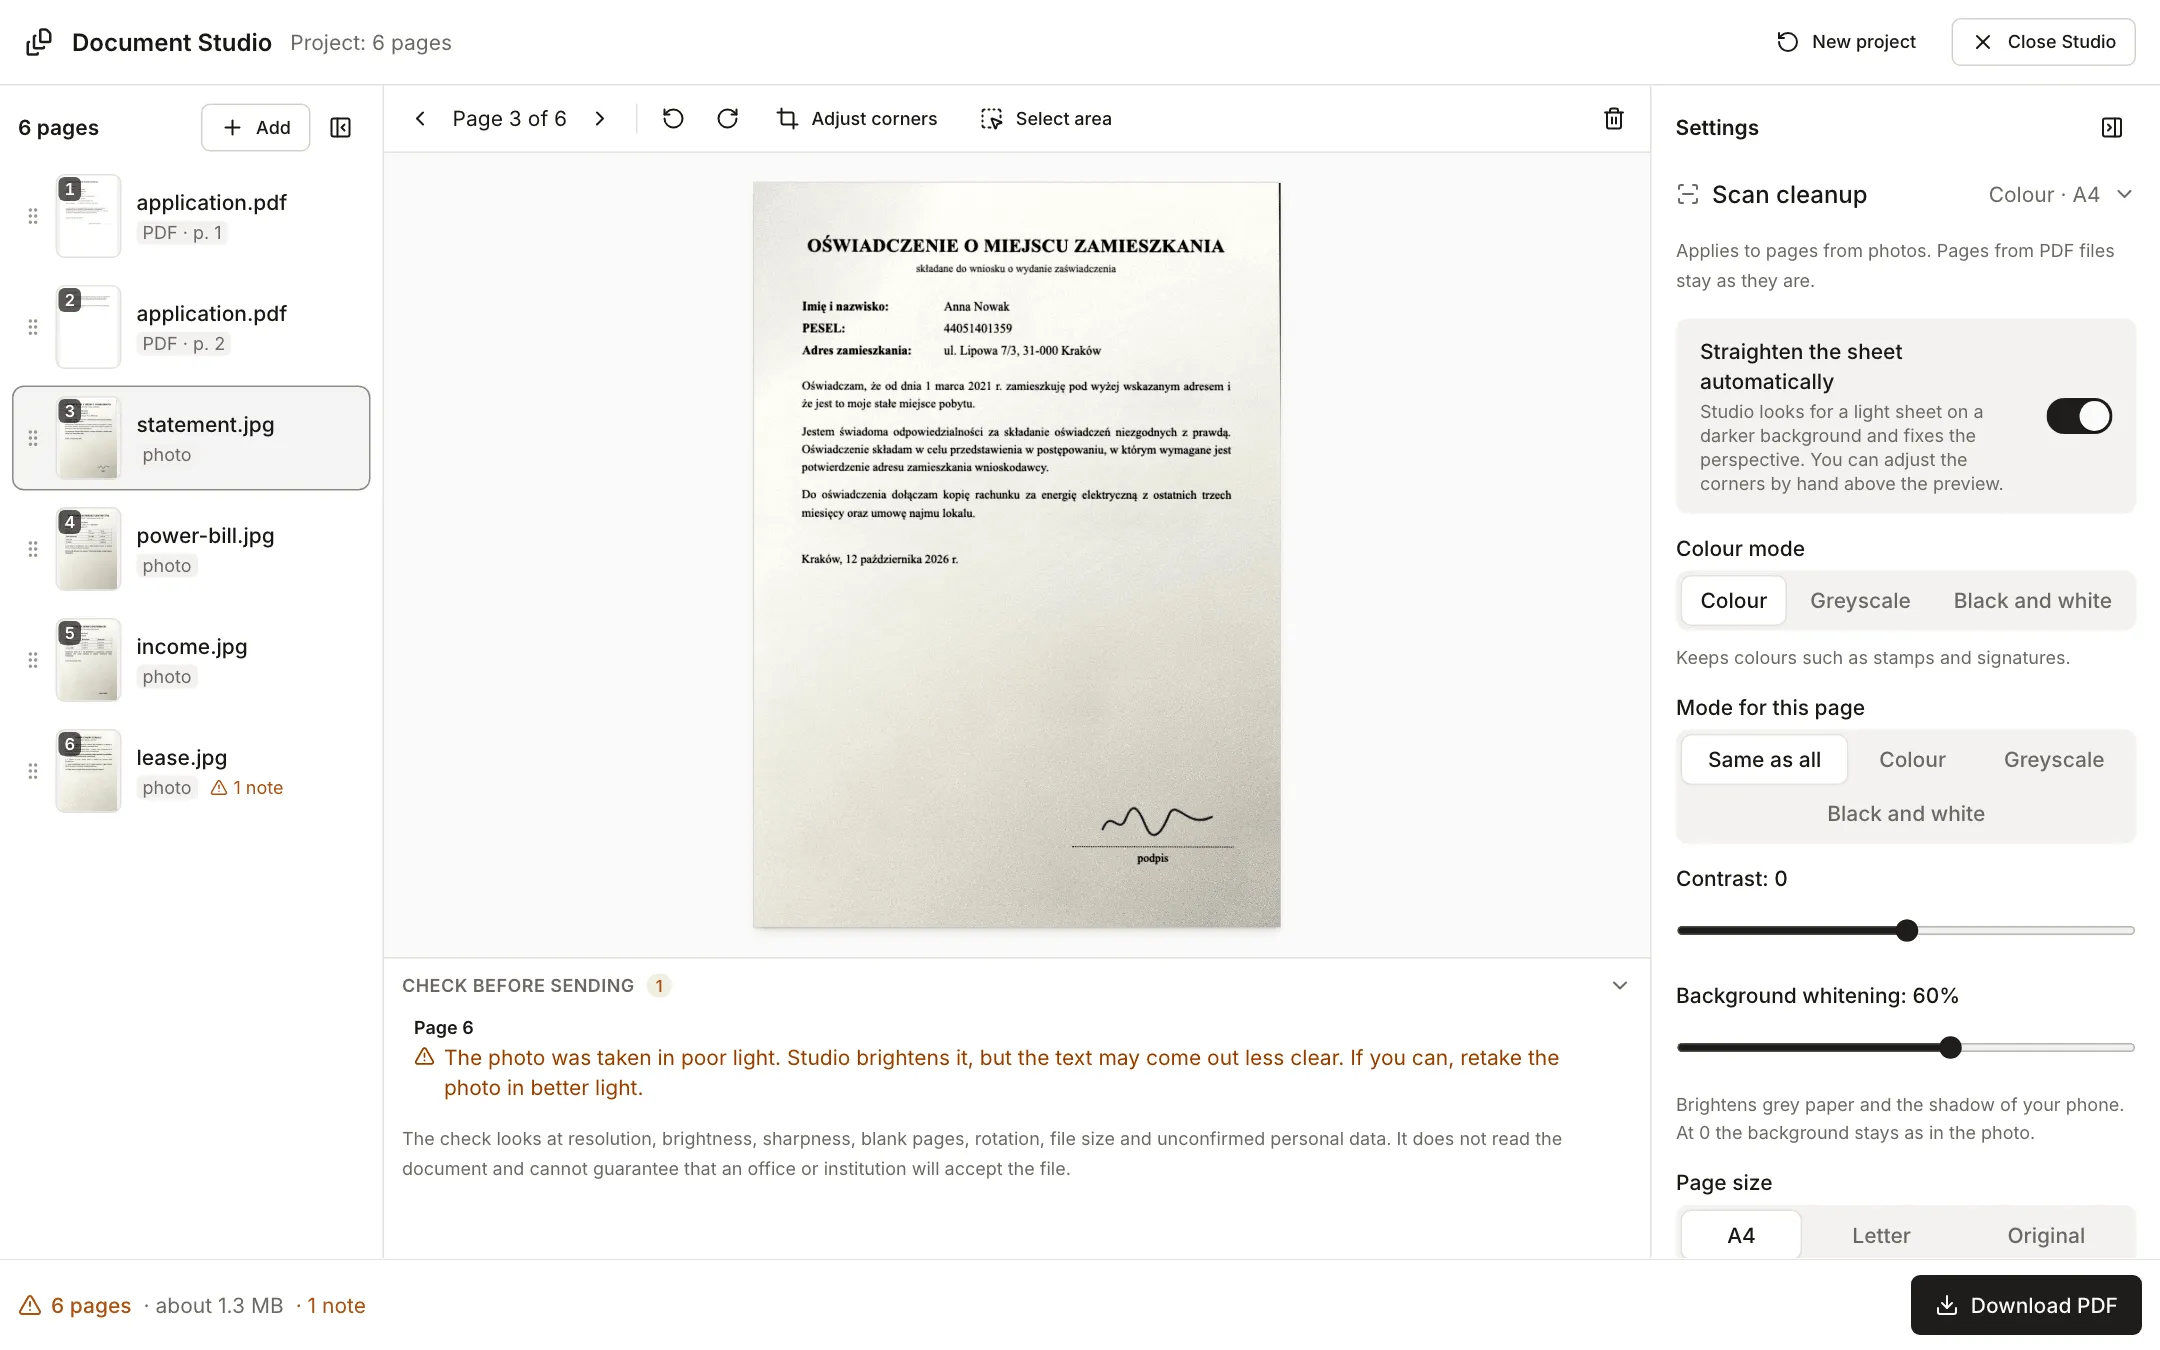Collapse the Scan cleanup section chevron
The image size is (2160, 1350).
click(x=2125, y=194)
